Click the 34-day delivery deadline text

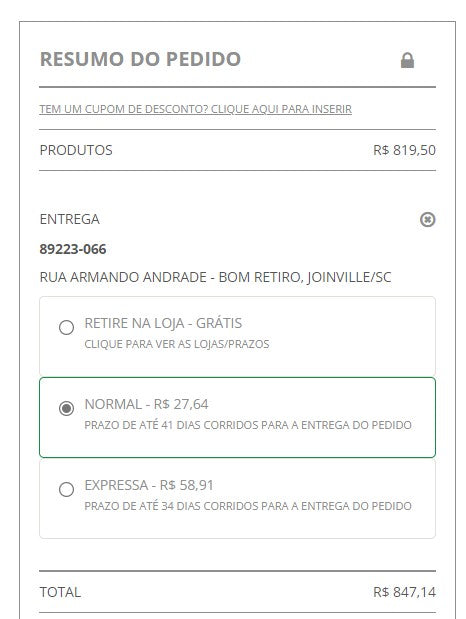click(x=248, y=506)
